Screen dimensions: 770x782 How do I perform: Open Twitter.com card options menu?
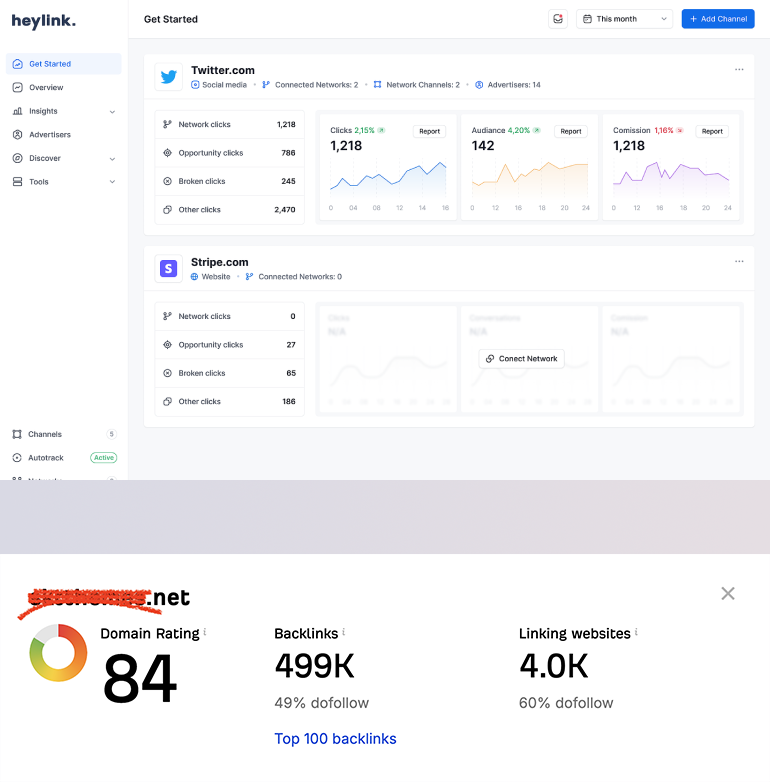739,70
